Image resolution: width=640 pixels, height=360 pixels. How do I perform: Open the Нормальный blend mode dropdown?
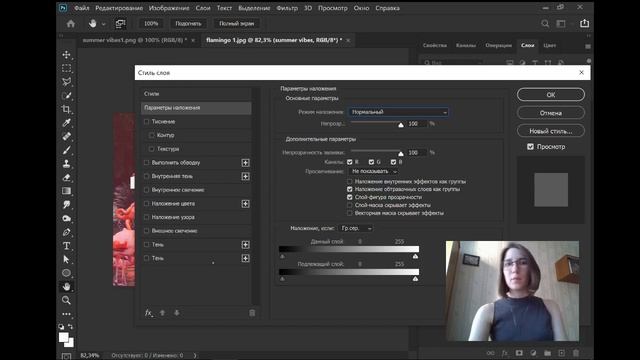click(x=398, y=112)
